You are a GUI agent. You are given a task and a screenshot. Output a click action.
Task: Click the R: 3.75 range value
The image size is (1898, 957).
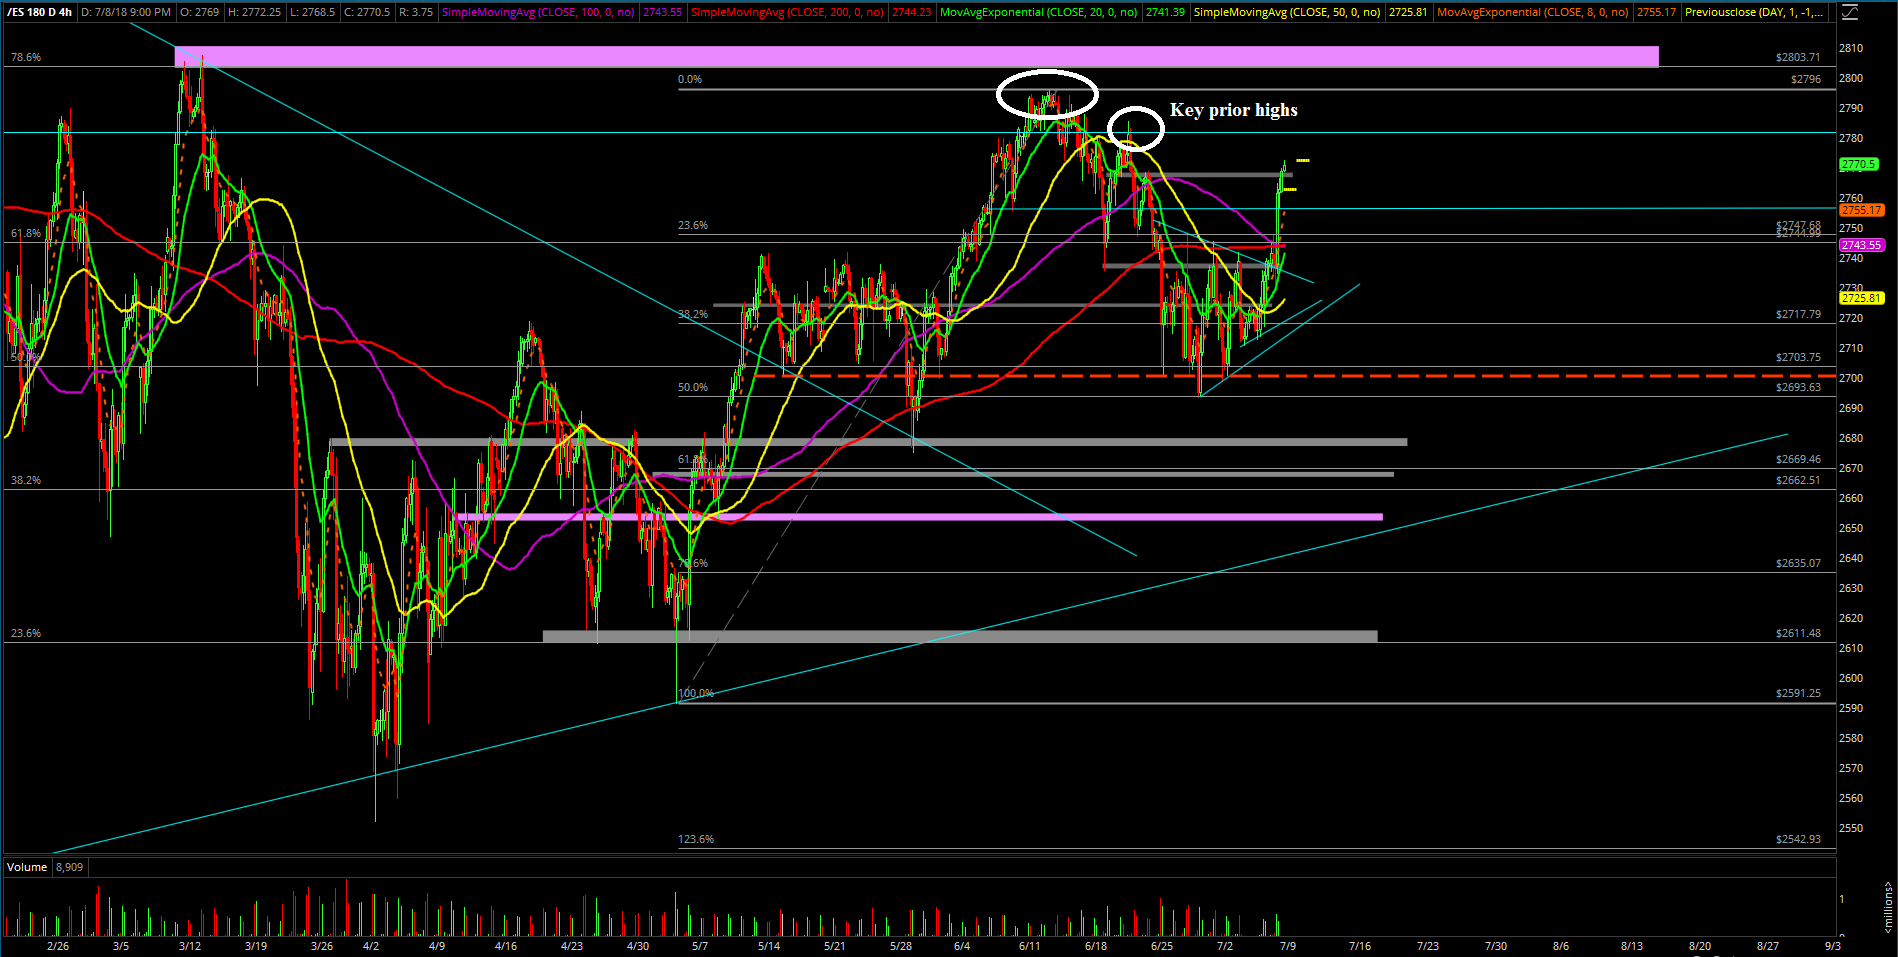click(415, 12)
